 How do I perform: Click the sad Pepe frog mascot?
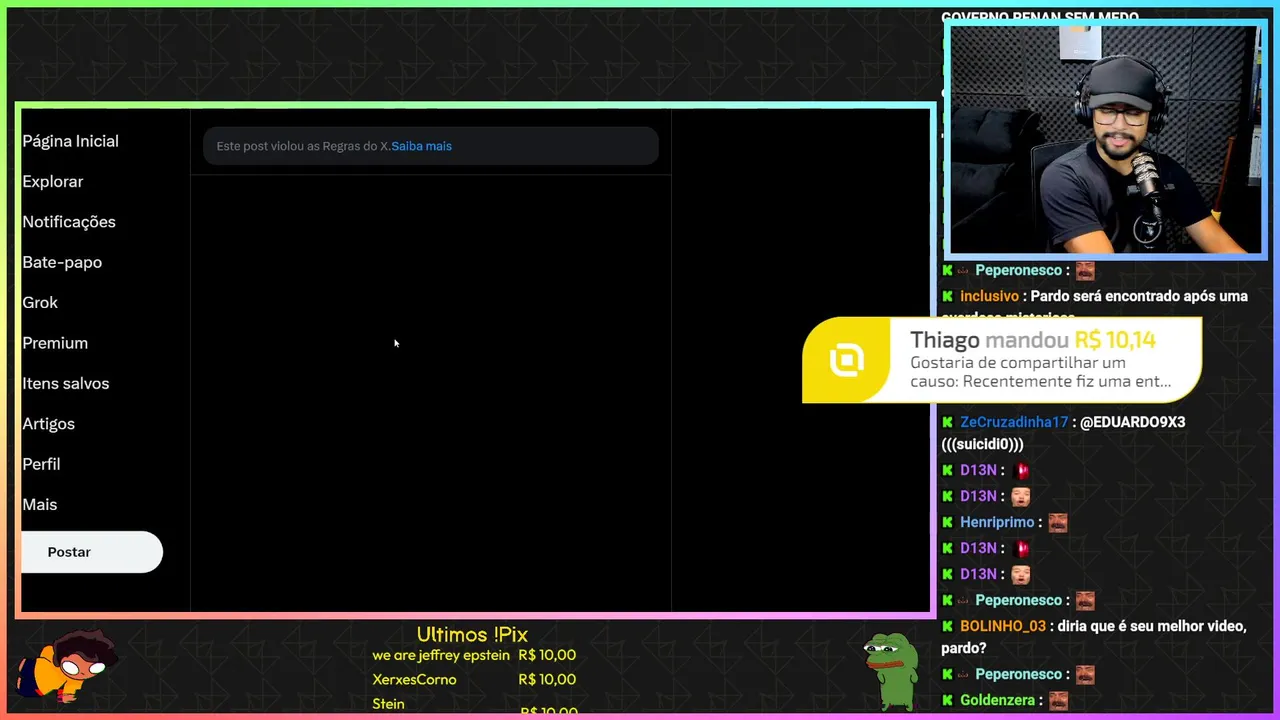(x=891, y=670)
